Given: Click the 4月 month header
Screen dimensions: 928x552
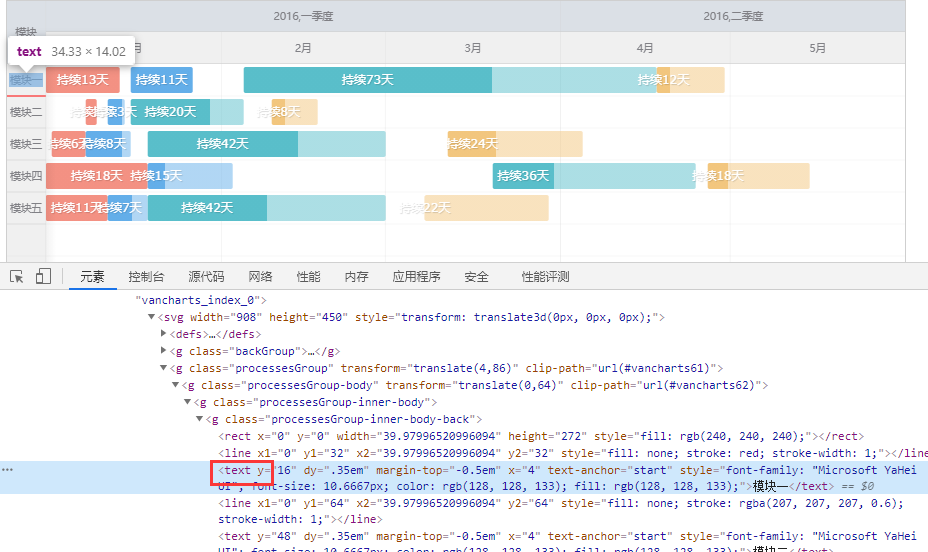Looking at the screenshot, I should pos(645,48).
